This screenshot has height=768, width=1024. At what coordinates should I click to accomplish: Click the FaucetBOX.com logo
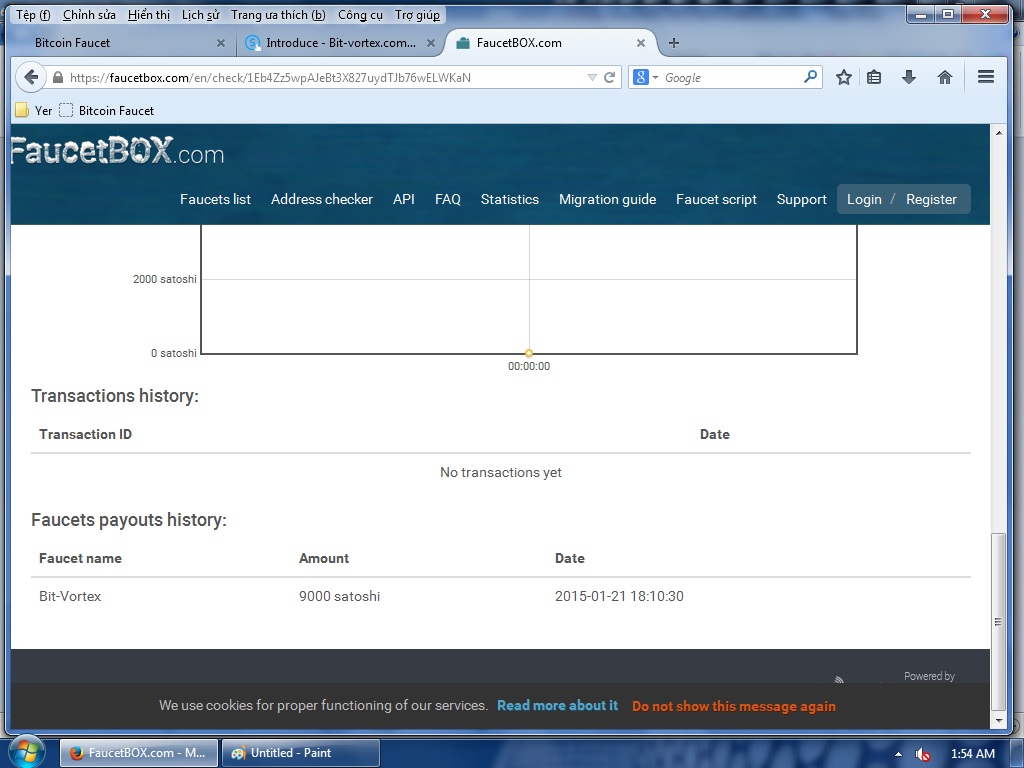pos(118,152)
